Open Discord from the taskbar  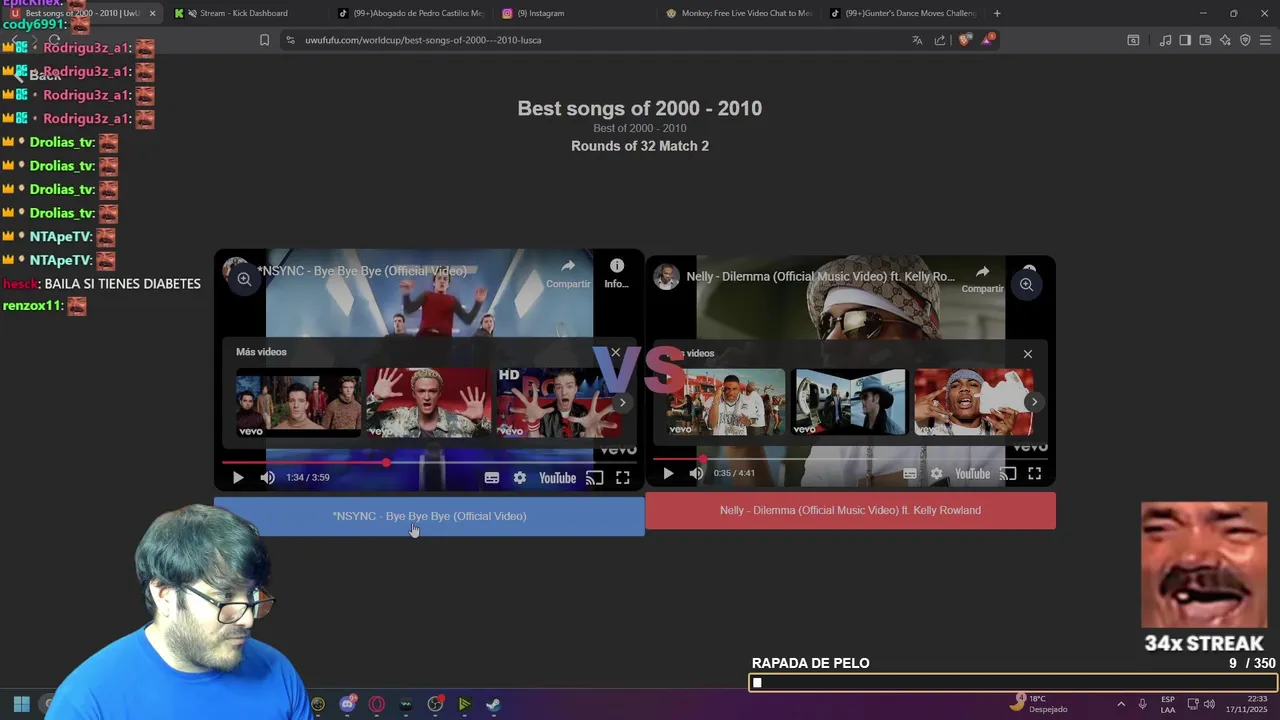pos(347,704)
